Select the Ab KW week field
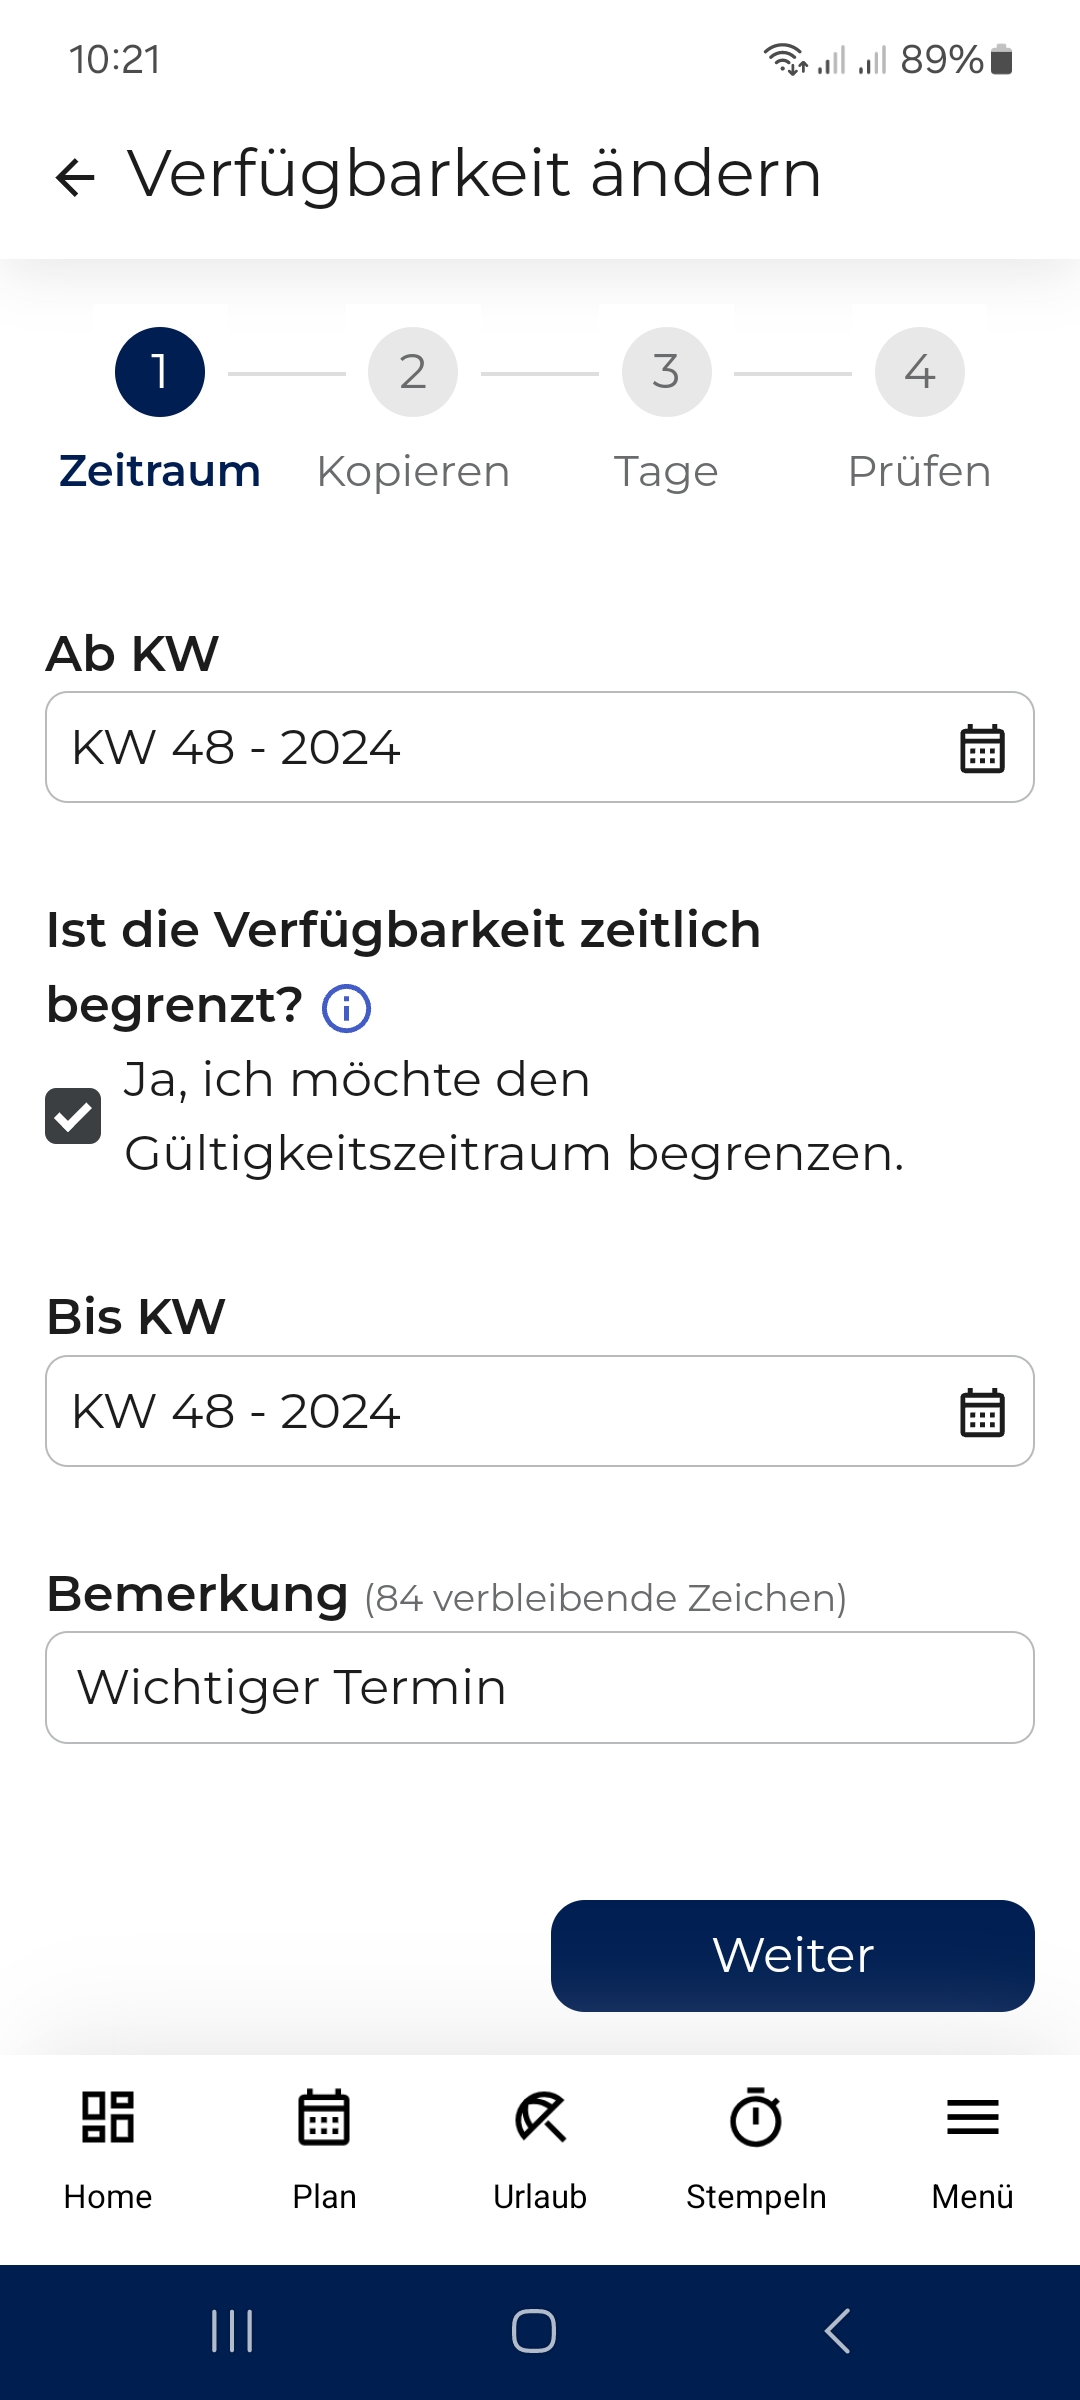 click(x=540, y=747)
